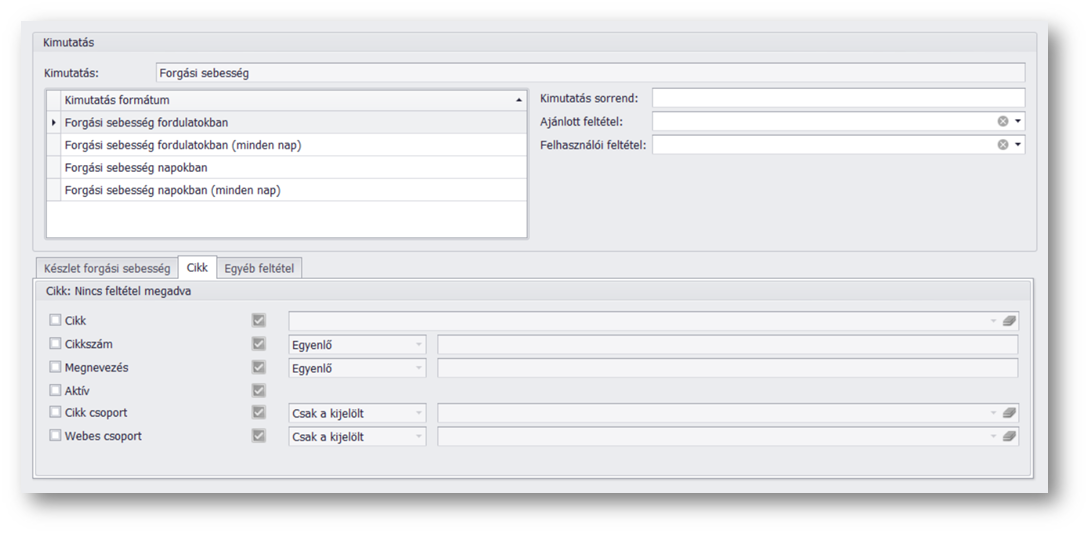The width and height of the screenshot is (1090, 535).
Task: Click the Kimutatás sorrend input field
Action: click(837, 98)
